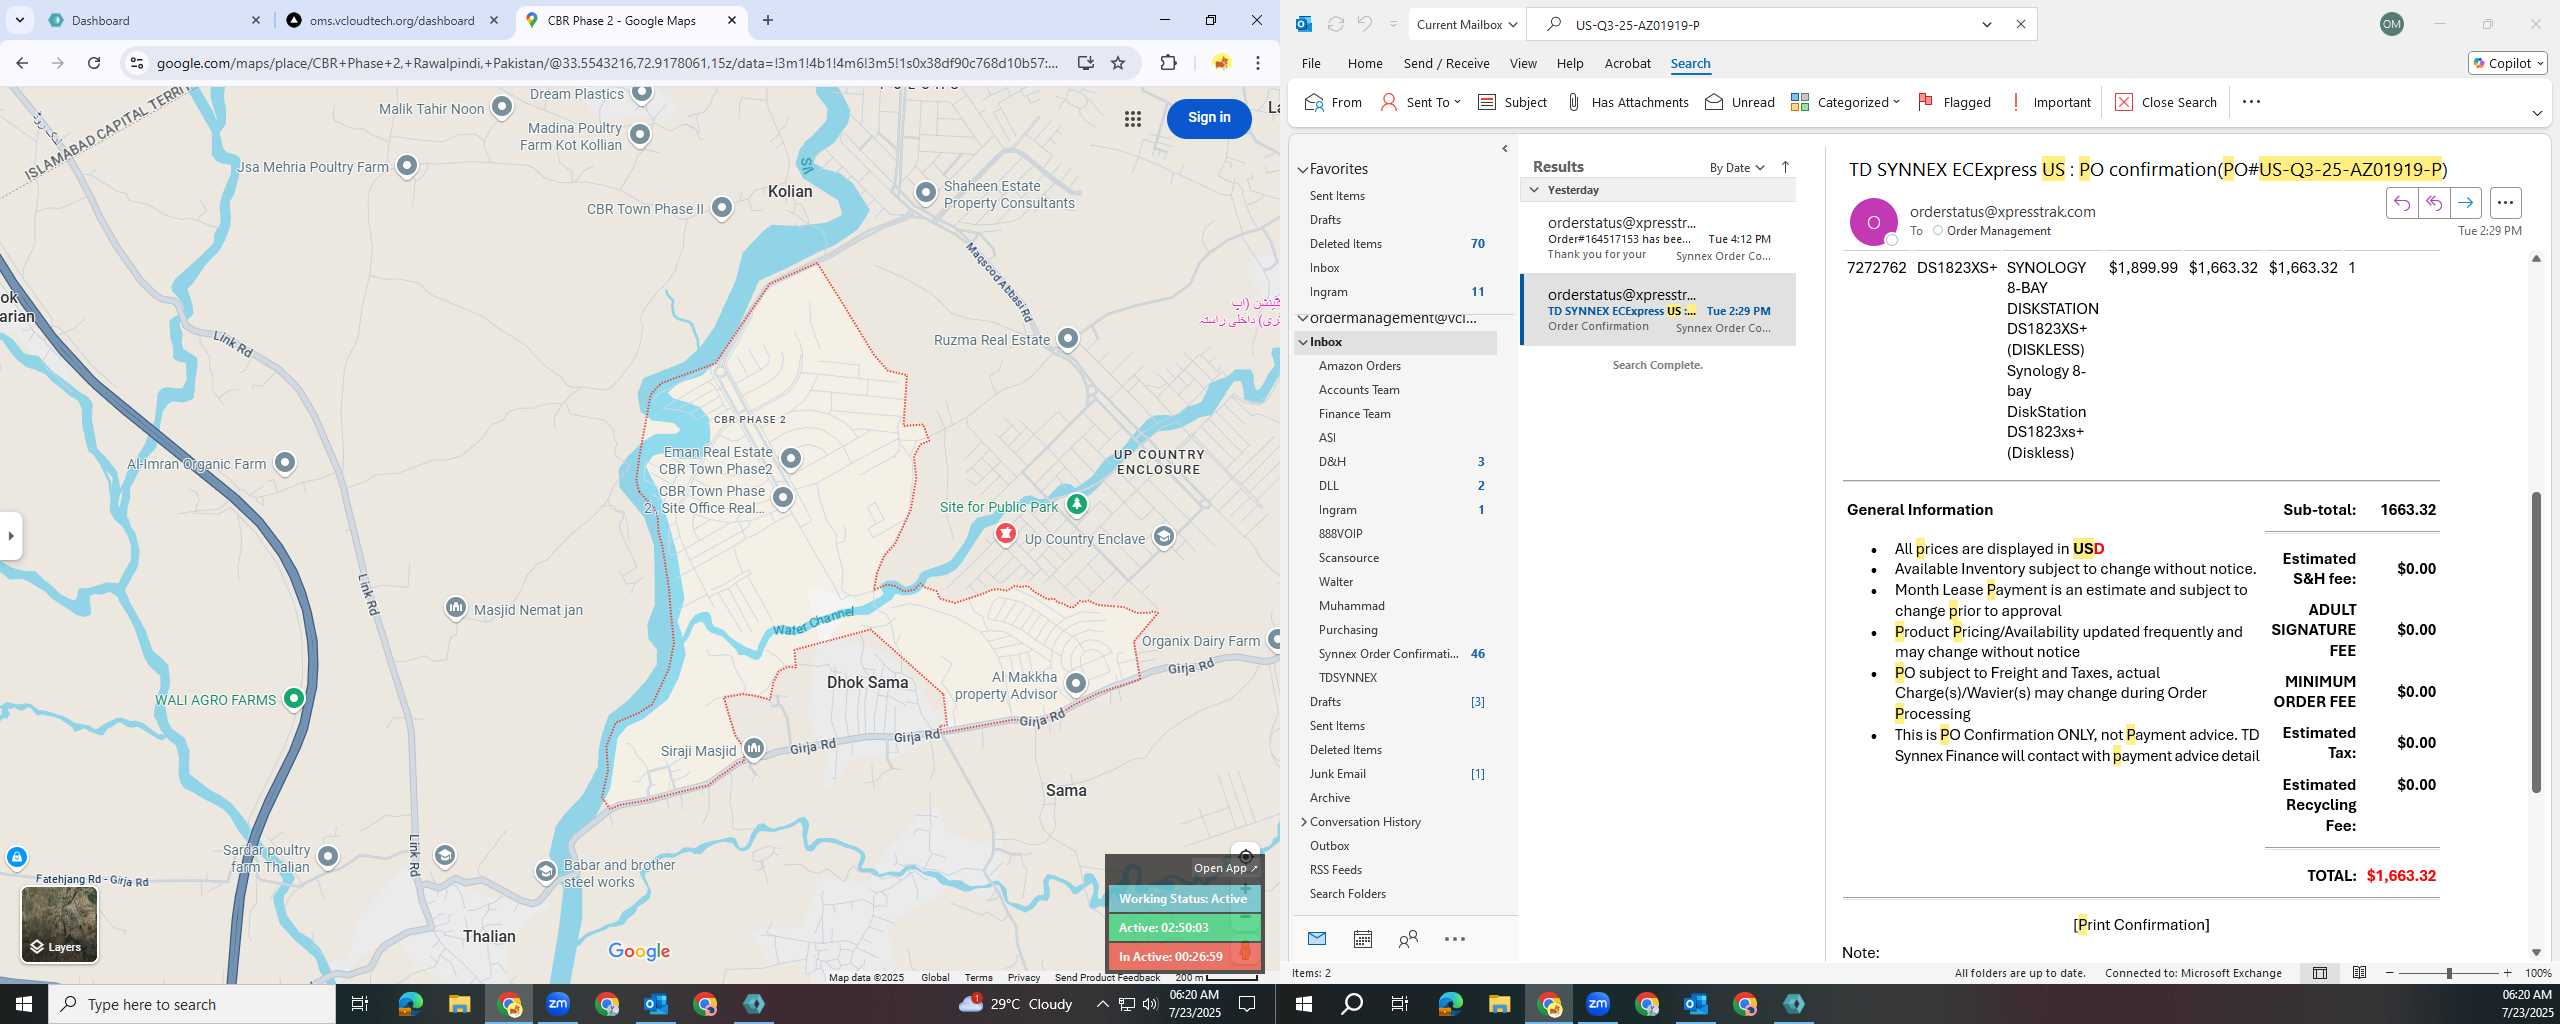The image size is (2560, 1024).
Task: Change sort order By Date dropdown
Action: click(1737, 167)
